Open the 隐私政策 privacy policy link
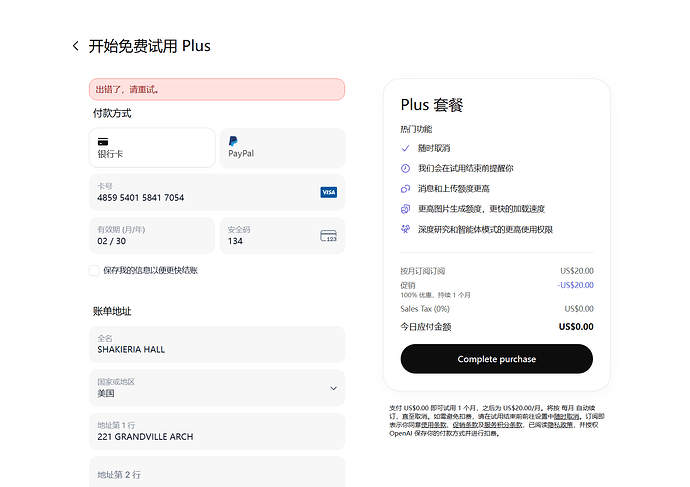 click(x=560, y=425)
